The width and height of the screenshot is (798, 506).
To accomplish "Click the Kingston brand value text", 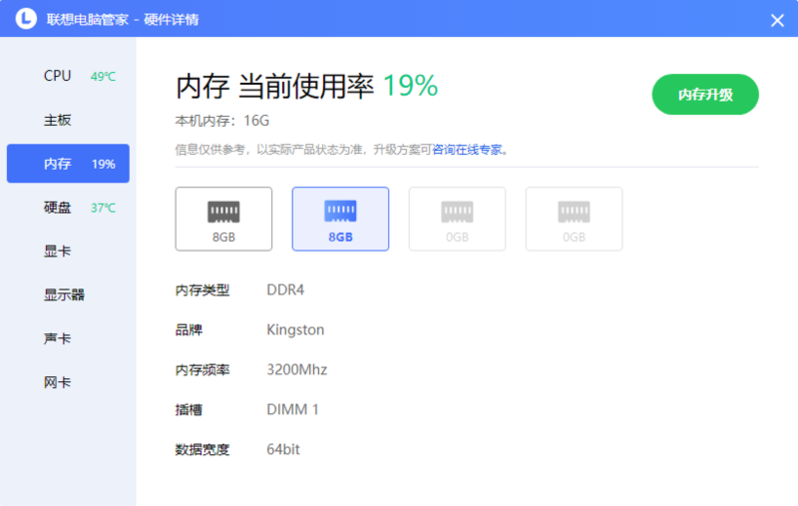I will tap(295, 330).
